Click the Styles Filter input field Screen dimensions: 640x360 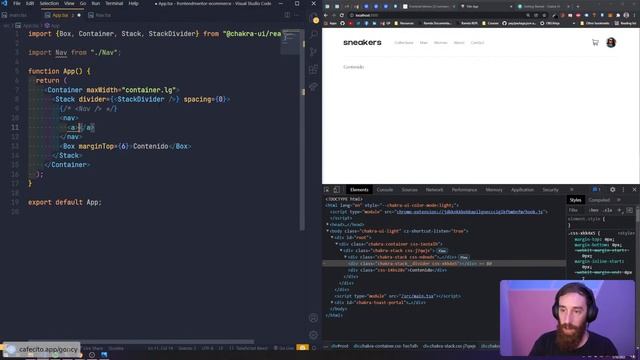point(577,210)
